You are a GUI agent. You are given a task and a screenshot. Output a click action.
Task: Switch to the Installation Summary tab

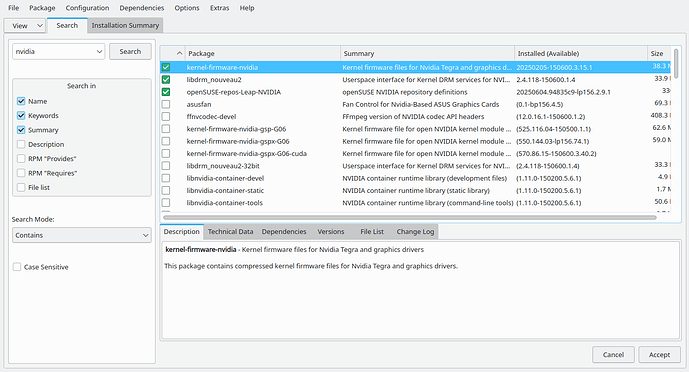coord(125,25)
